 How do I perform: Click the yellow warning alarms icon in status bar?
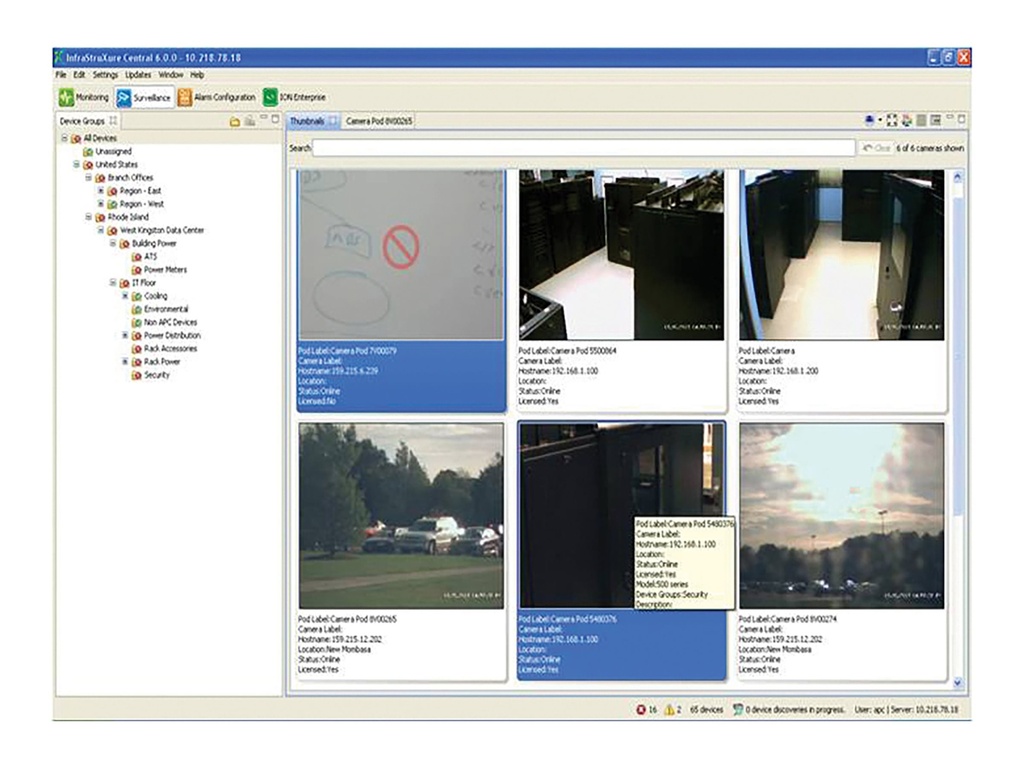pos(670,709)
